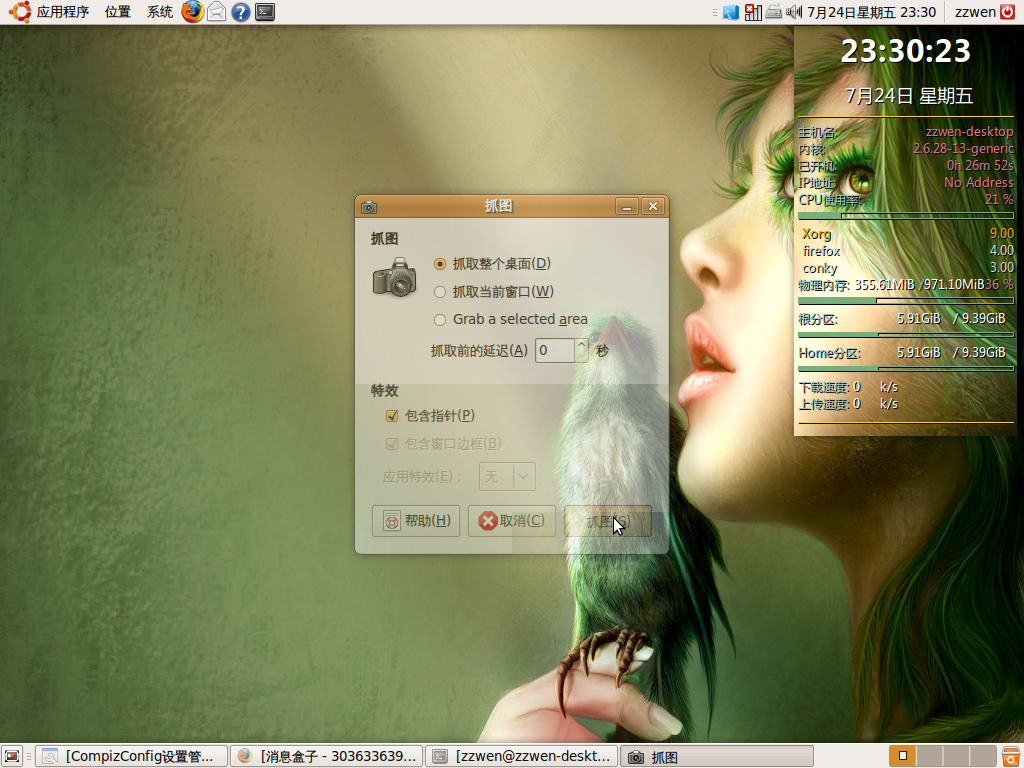Image resolution: width=1024 pixels, height=768 pixels.
Task: Click the large camera image in the dialog
Action: pos(394,277)
